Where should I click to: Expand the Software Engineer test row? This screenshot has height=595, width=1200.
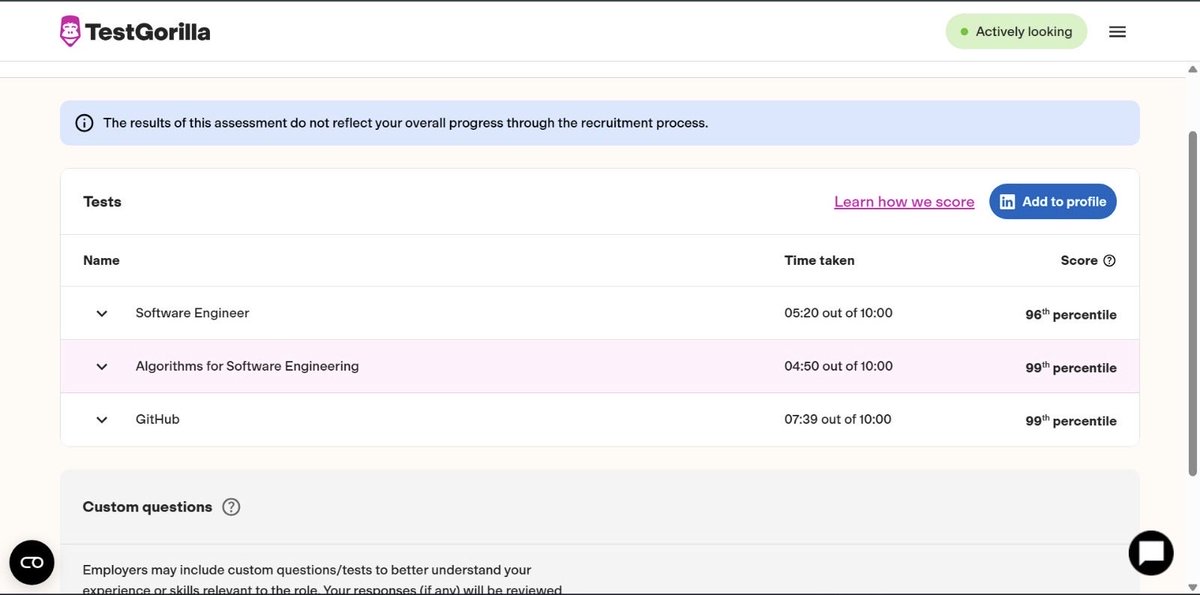[102, 314]
